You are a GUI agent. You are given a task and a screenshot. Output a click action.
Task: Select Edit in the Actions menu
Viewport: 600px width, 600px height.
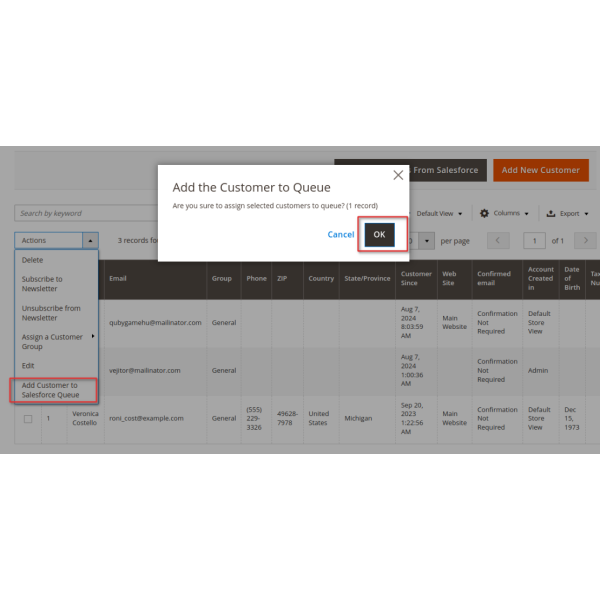tap(28, 366)
